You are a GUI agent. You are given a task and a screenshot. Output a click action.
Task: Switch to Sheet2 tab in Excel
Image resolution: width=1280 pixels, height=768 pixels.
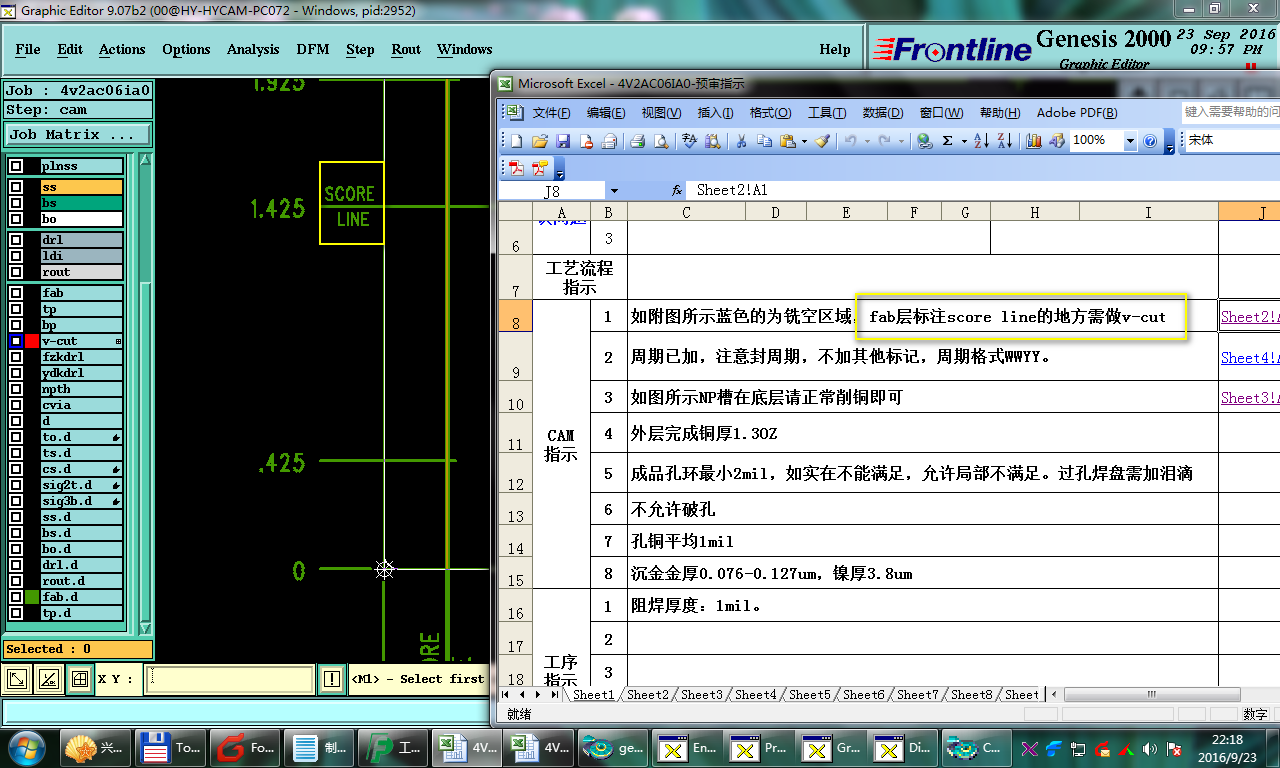coord(647,694)
